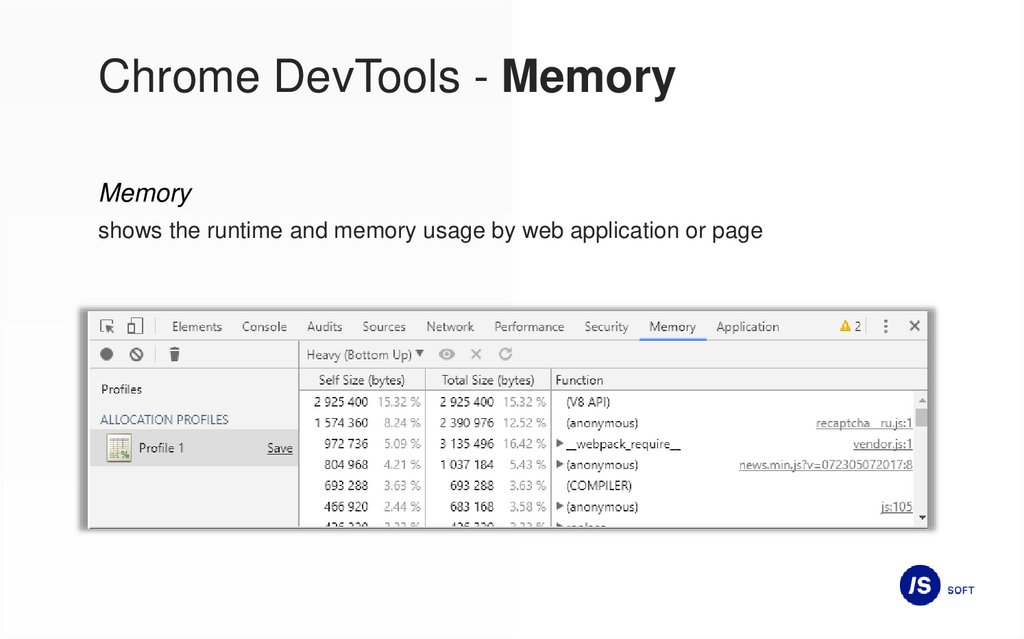
Task: Open the Application tab
Action: (747, 327)
